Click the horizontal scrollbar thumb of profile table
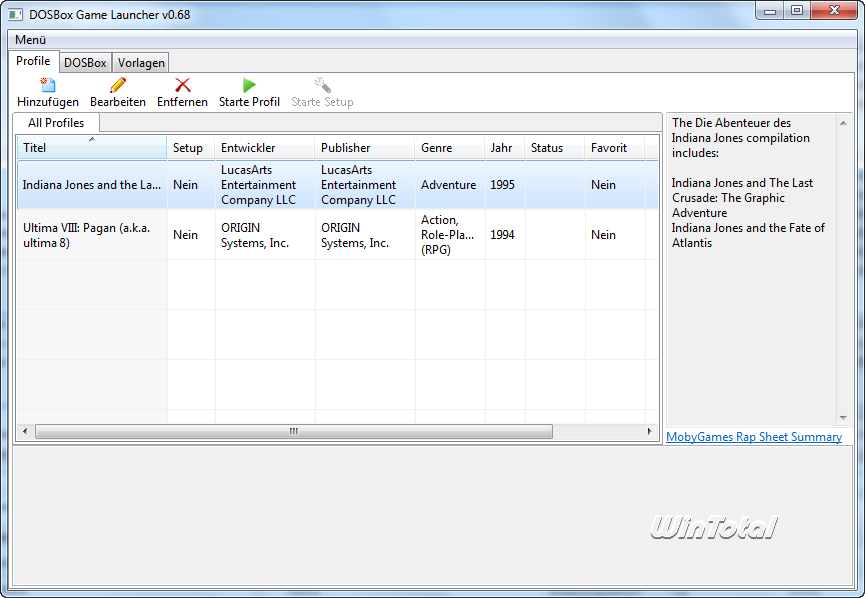Screen dimensions: 865x598 [293, 431]
